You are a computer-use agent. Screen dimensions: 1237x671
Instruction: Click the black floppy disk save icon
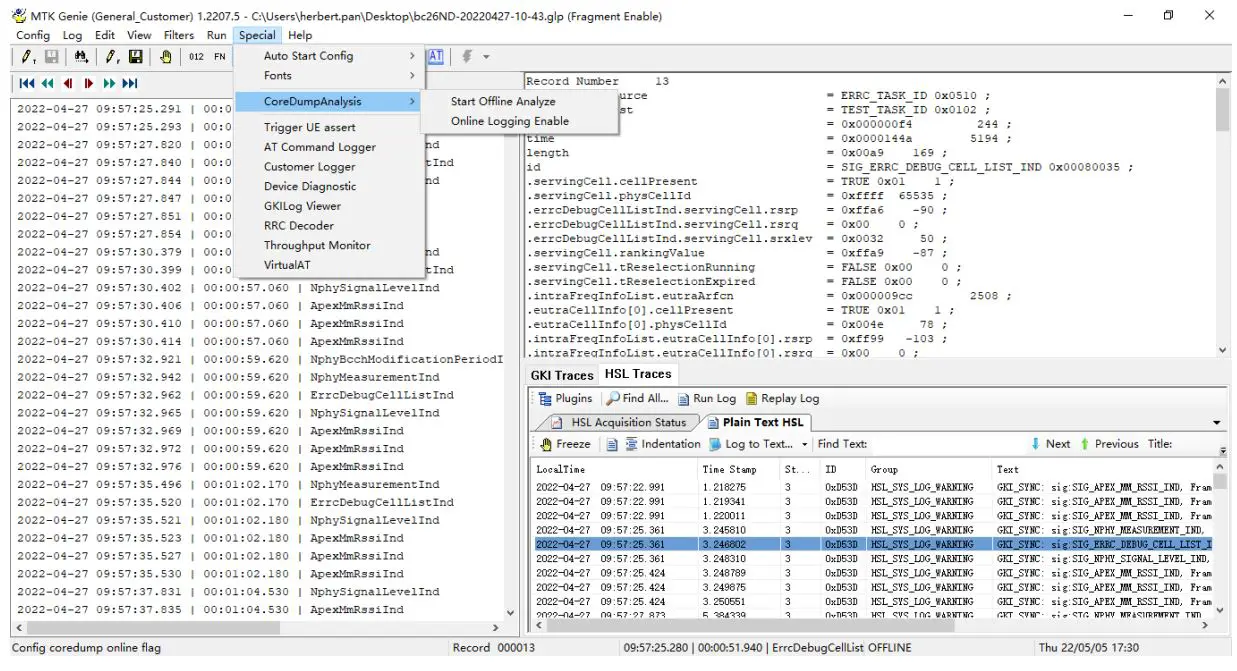pyautogui.click(x=135, y=57)
